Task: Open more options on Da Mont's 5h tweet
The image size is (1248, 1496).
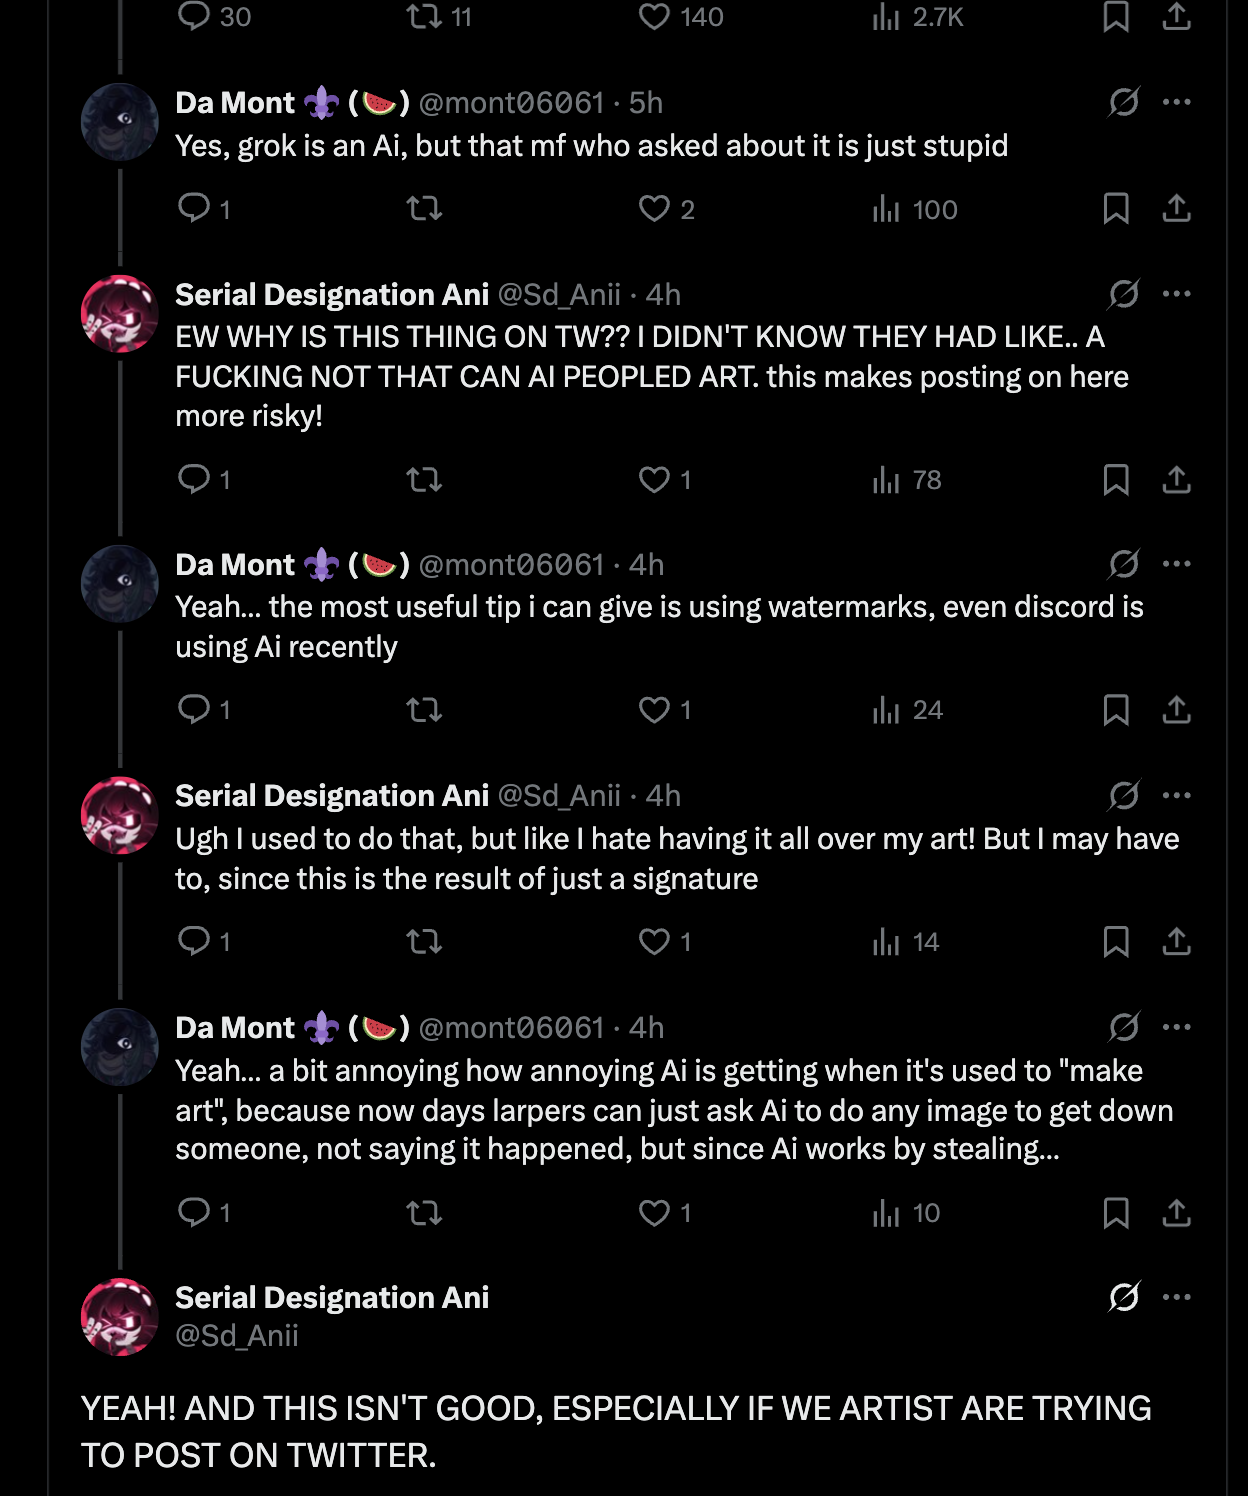Action: point(1177,102)
